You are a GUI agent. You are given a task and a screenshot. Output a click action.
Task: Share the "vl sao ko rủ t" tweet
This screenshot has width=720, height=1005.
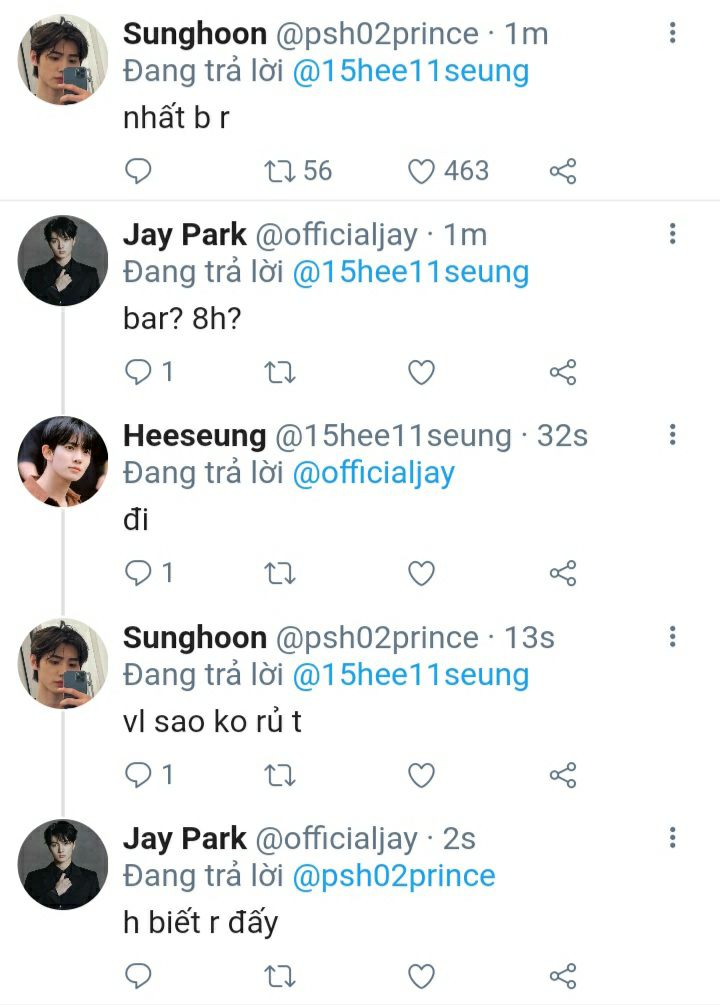pos(563,775)
